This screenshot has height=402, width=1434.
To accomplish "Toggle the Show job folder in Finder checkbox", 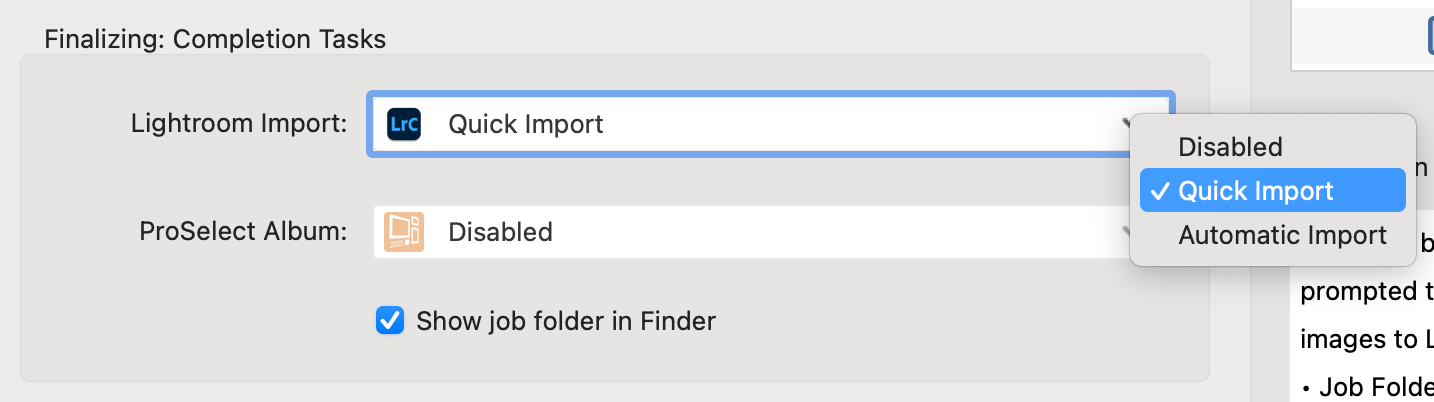I will 389,321.
